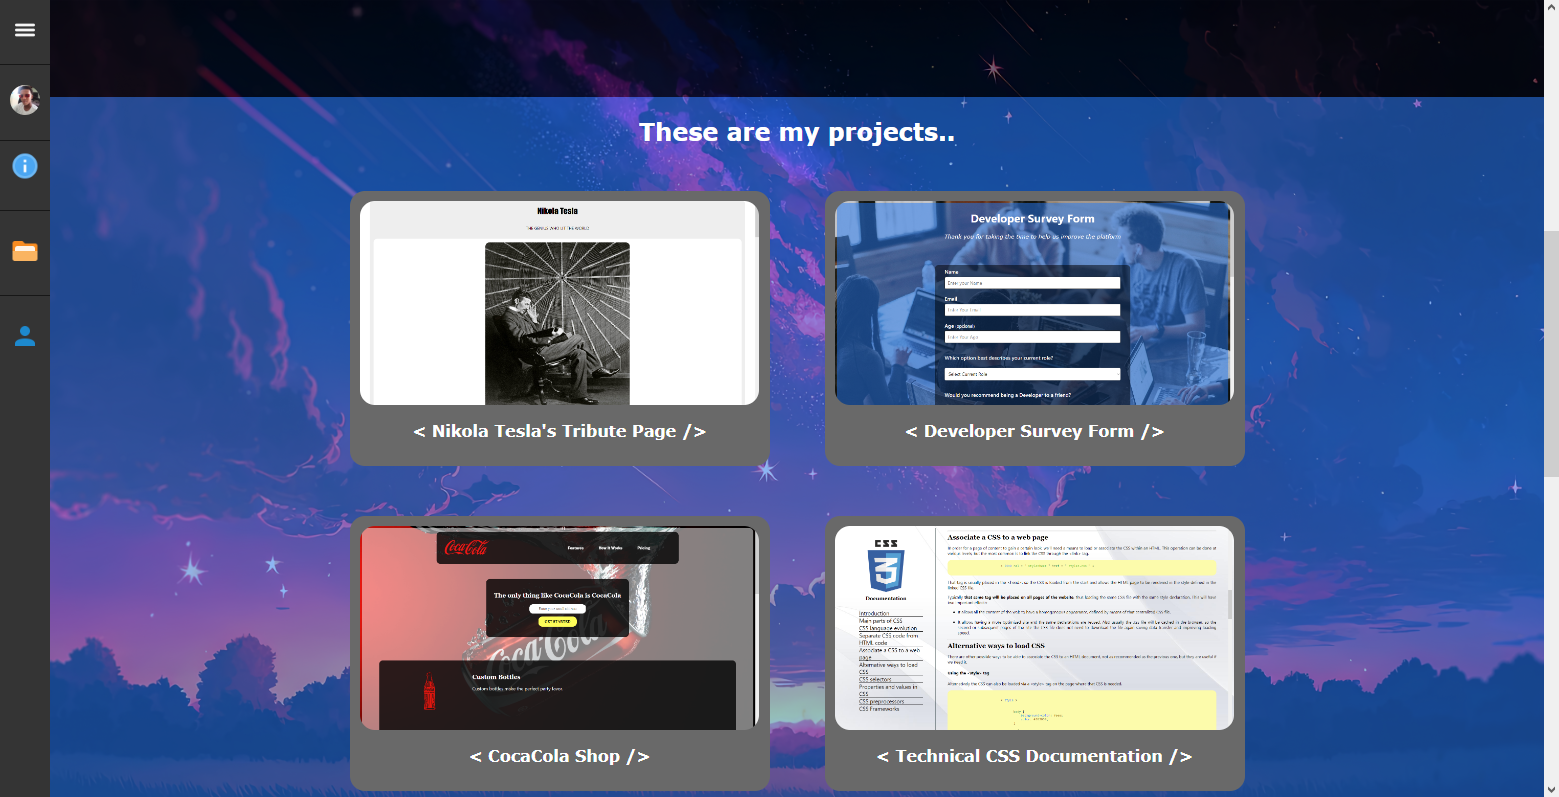Open the CocaCola Shop project link
This screenshot has width=1559, height=797.
558,756
